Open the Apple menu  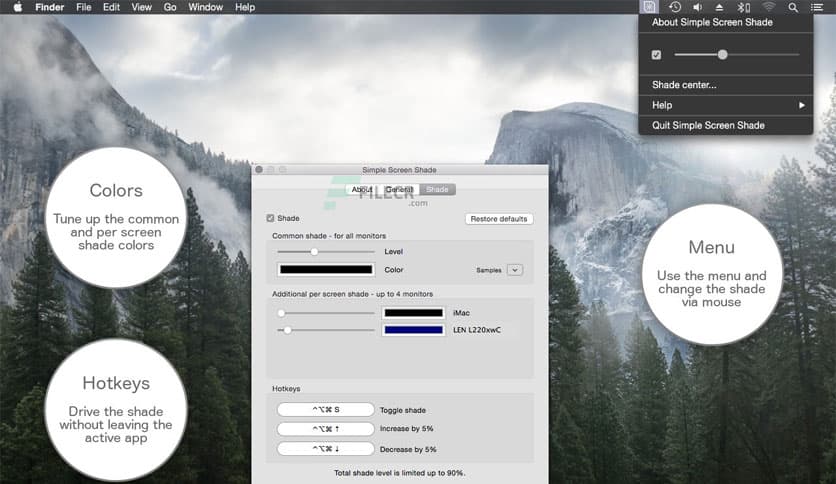[18, 7]
